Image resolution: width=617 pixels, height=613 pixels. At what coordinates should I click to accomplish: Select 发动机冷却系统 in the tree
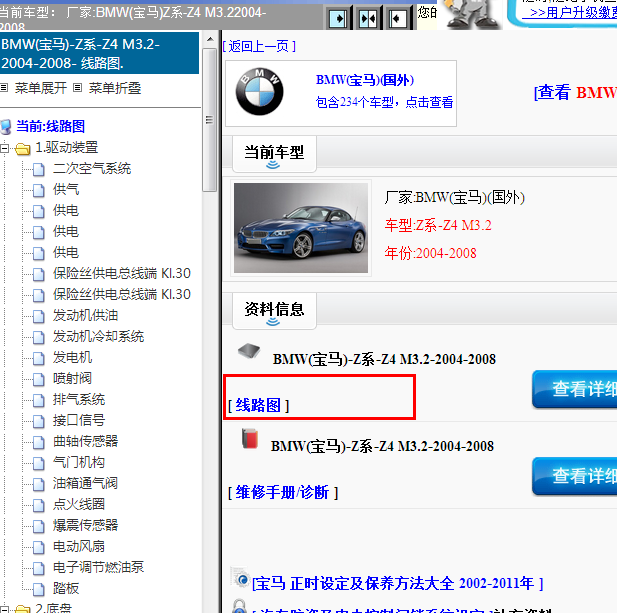pyautogui.click(x=98, y=336)
